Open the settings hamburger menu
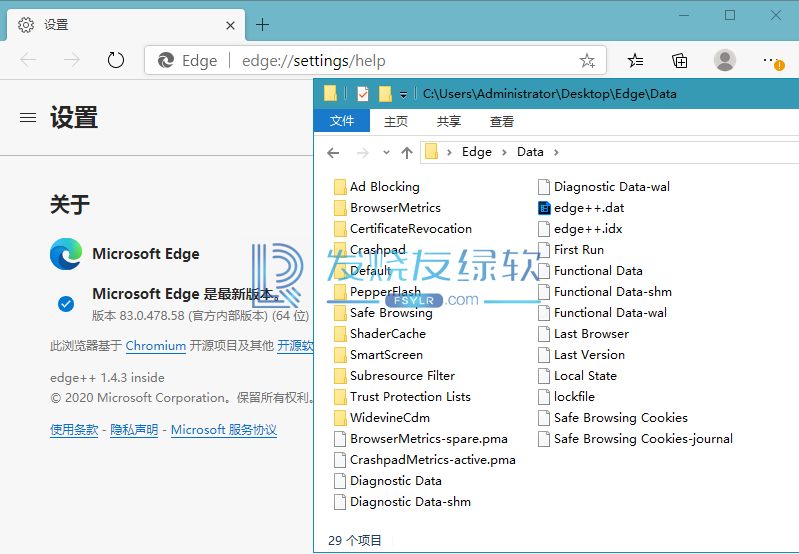This screenshot has width=799, height=554. point(28,118)
